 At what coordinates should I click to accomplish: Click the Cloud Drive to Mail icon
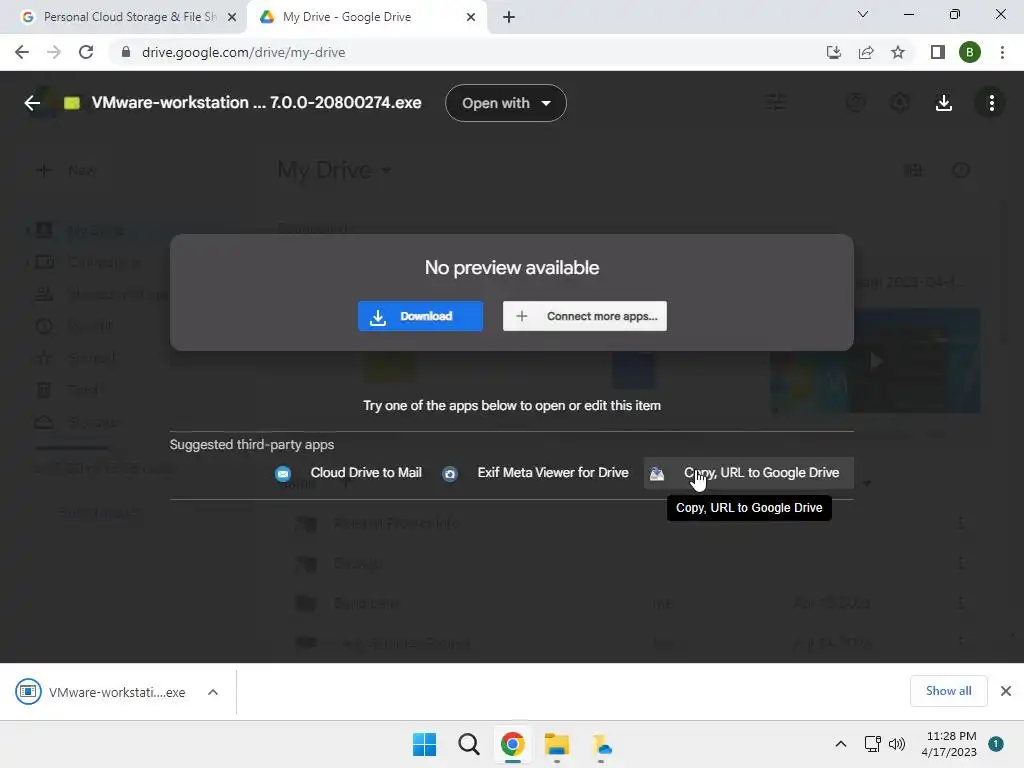click(x=283, y=474)
